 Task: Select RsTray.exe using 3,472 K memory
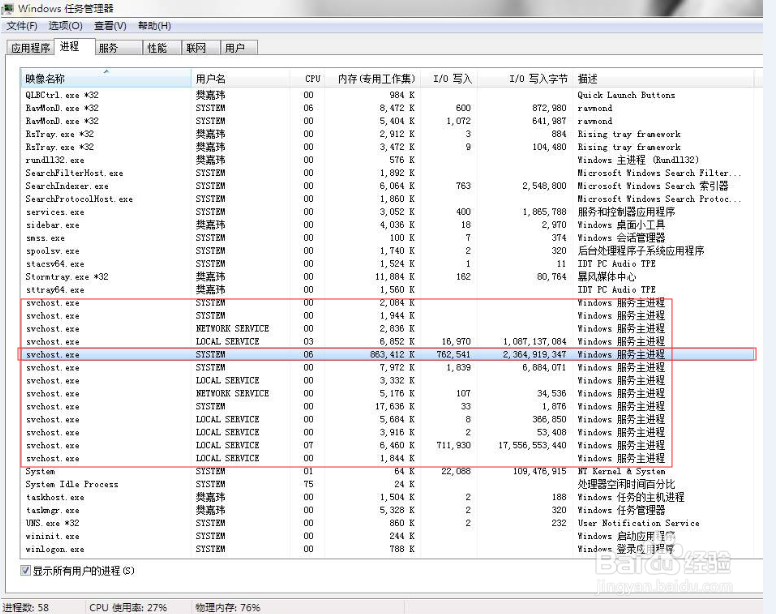point(387,147)
